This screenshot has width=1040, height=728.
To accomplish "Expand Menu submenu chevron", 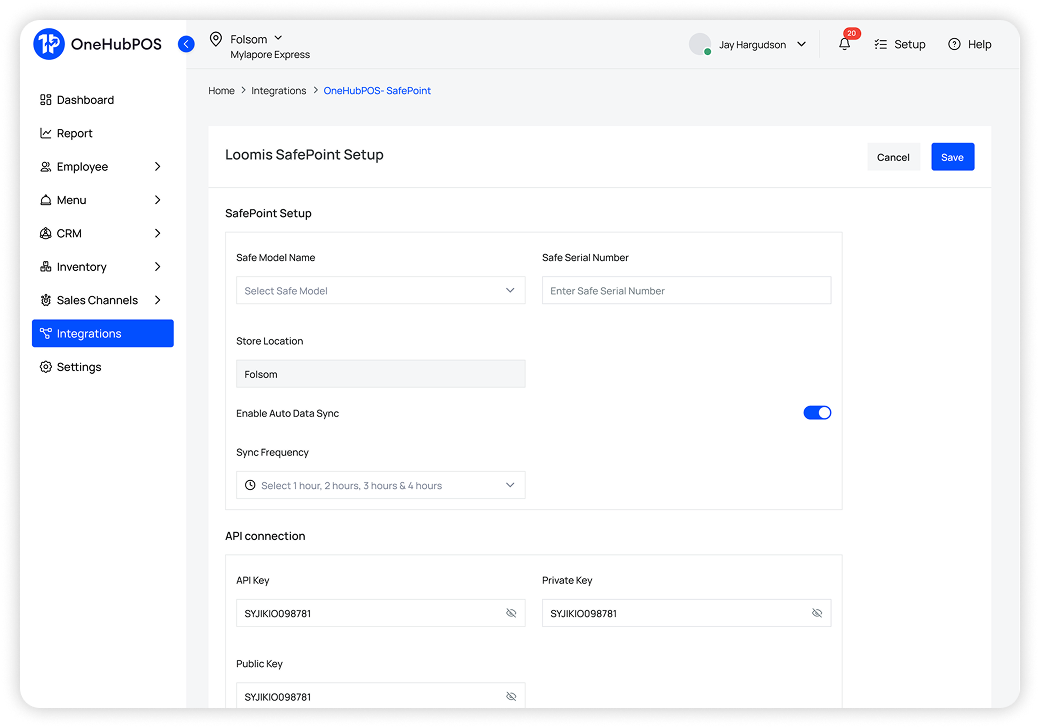I will (x=158, y=200).
